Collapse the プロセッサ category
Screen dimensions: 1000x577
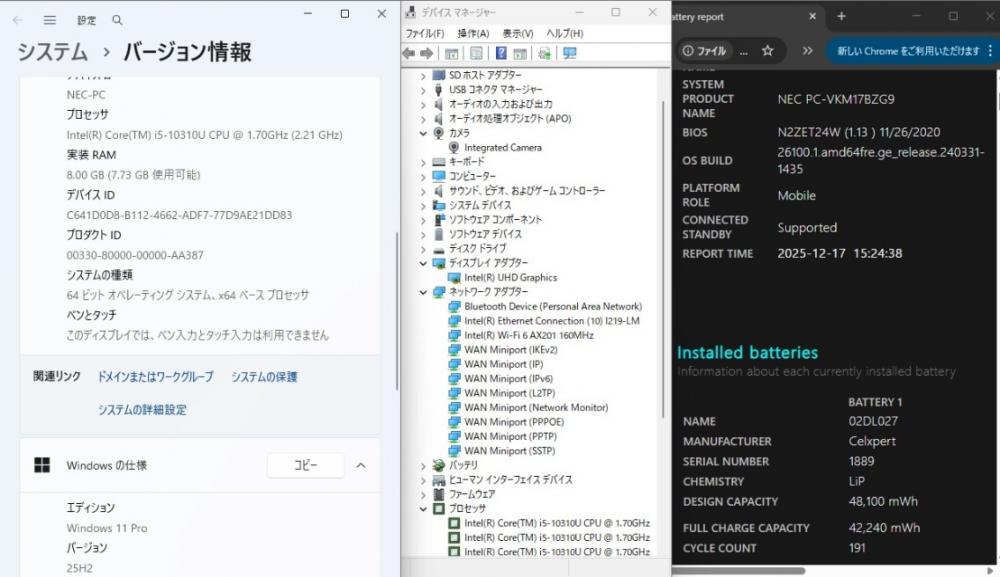(423, 509)
